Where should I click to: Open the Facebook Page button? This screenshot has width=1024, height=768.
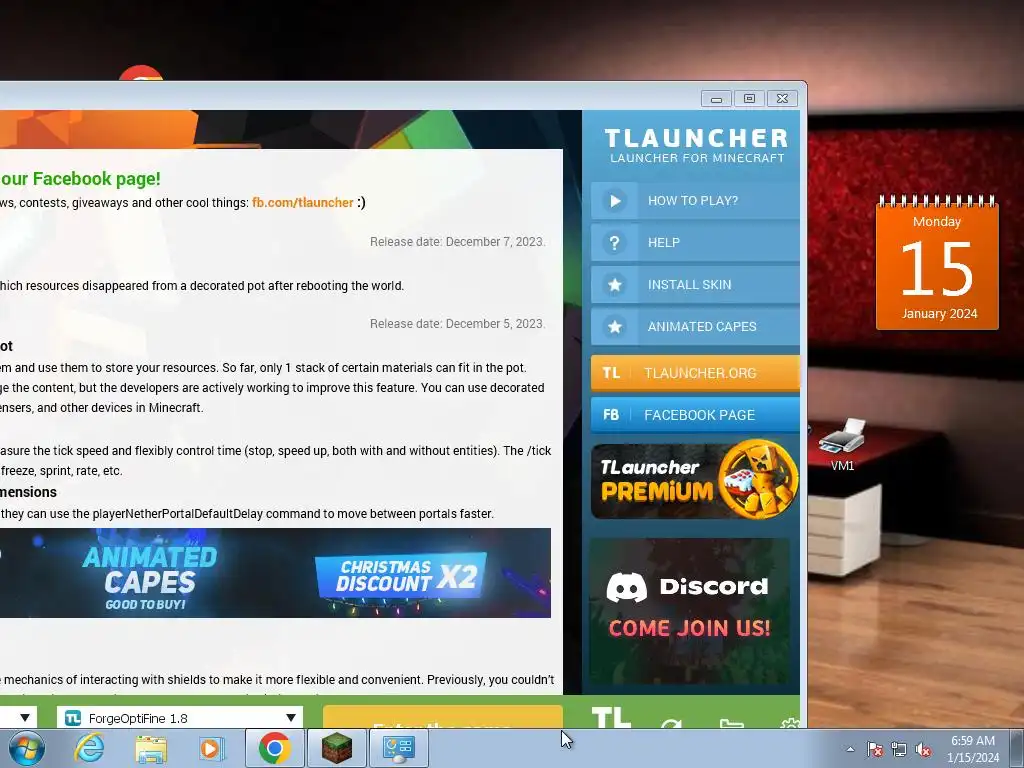[695, 415]
